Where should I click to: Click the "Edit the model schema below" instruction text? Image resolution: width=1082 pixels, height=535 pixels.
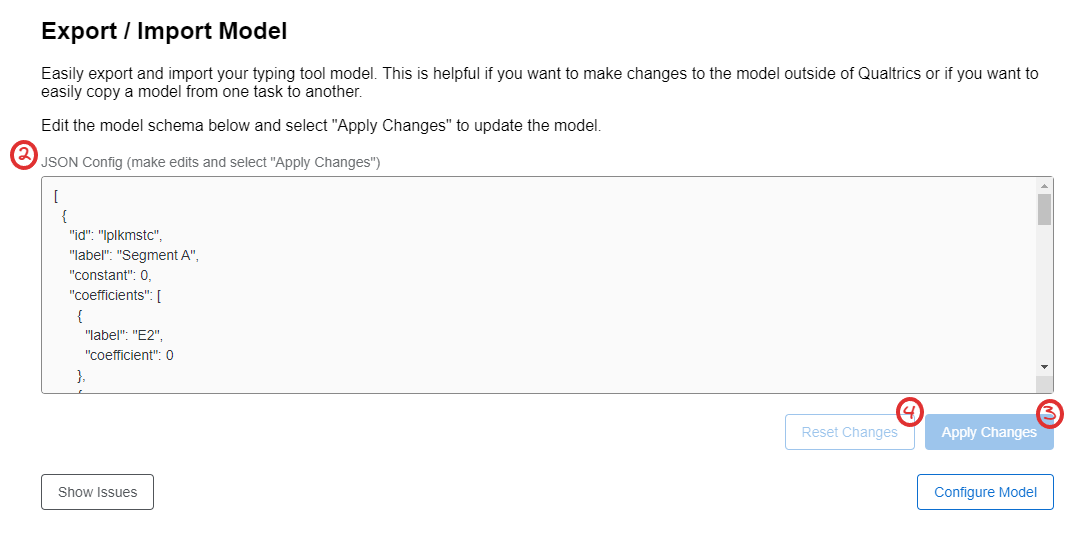coord(322,126)
